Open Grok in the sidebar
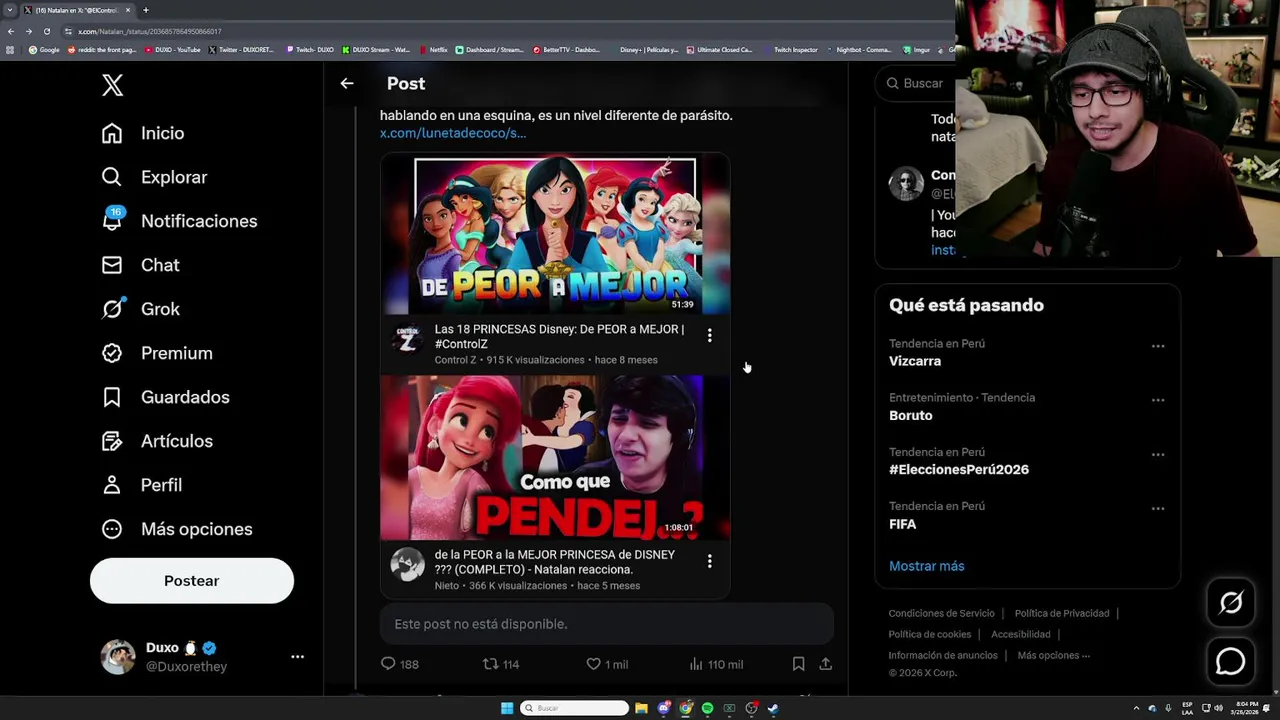This screenshot has width=1280, height=720. coord(140,309)
